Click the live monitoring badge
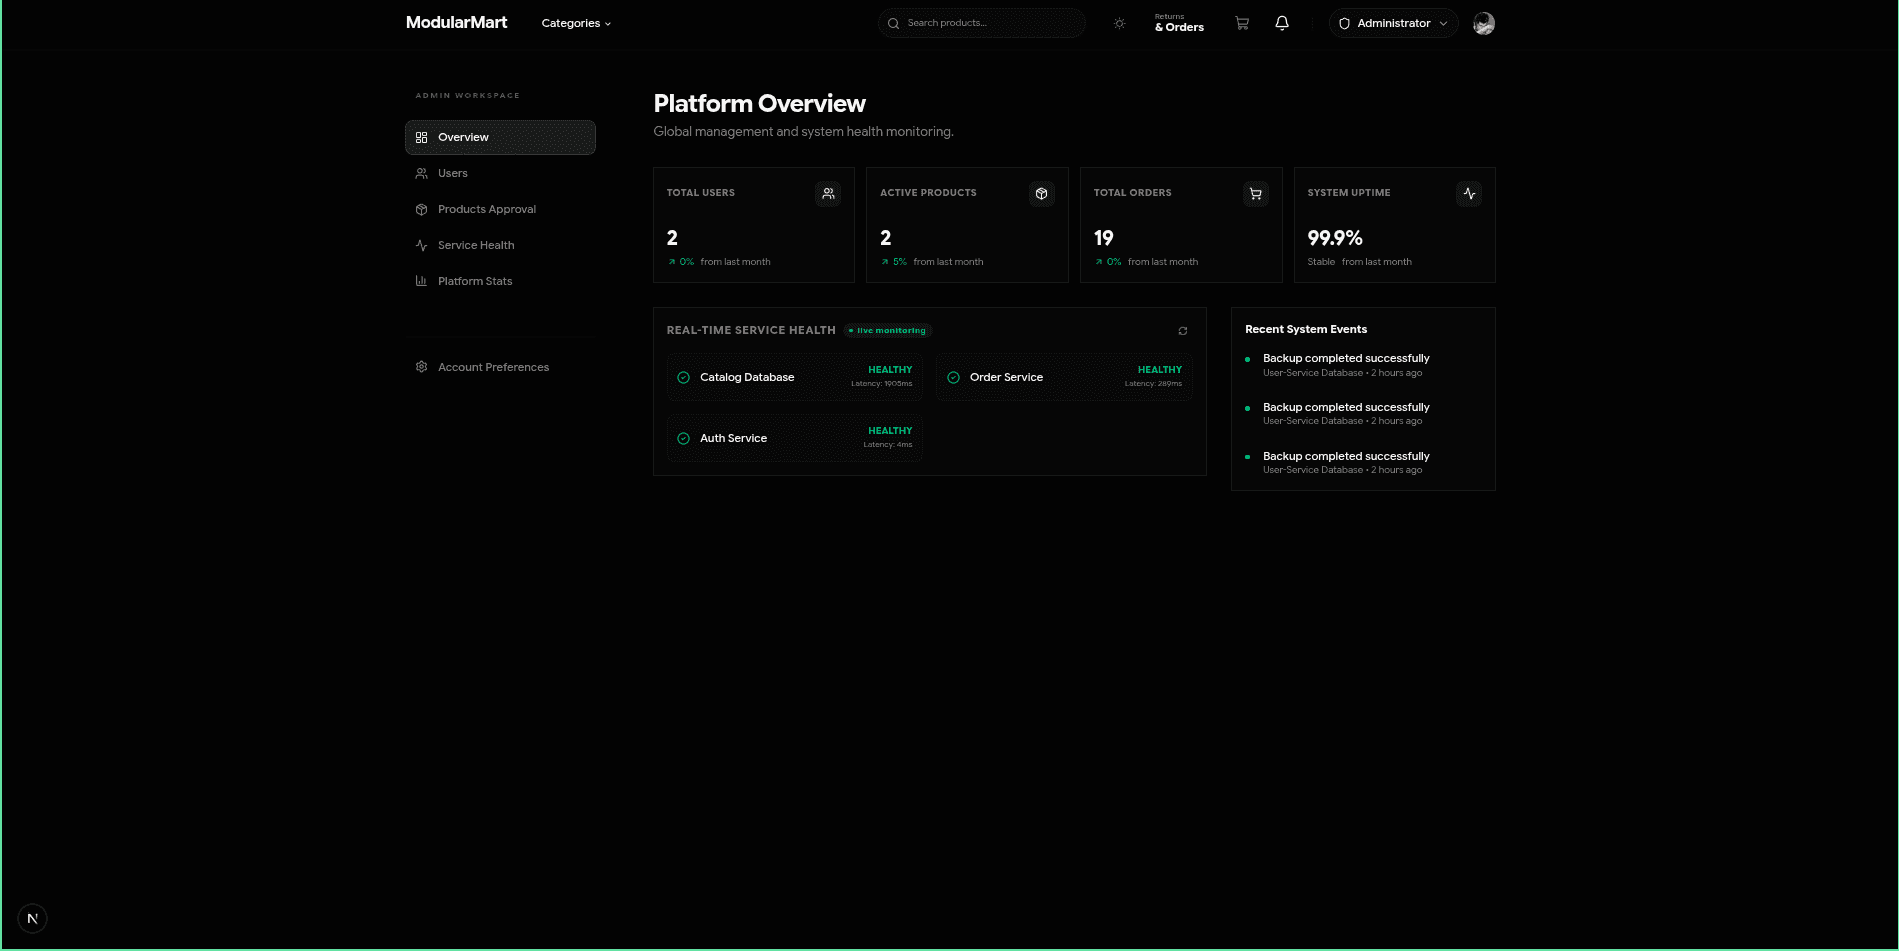This screenshot has width=1899, height=951. click(x=888, y=331)
